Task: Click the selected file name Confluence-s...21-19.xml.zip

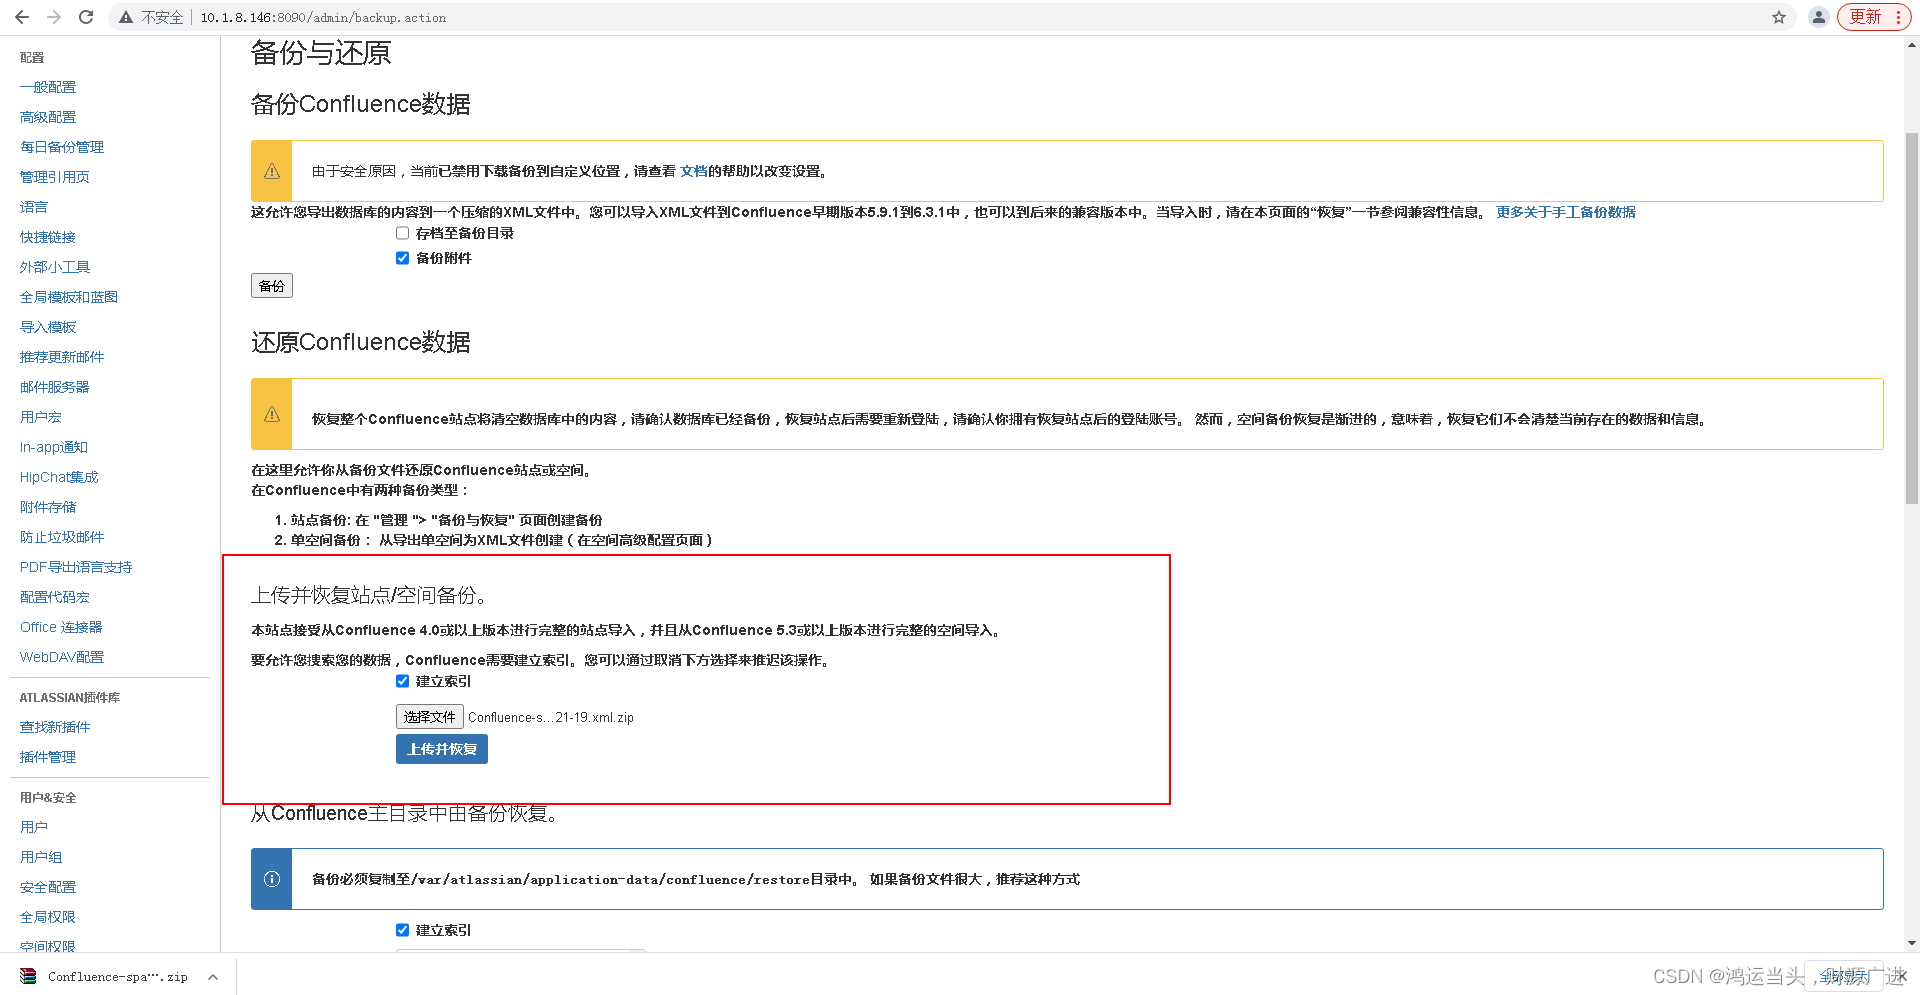Action: [551, 717]
